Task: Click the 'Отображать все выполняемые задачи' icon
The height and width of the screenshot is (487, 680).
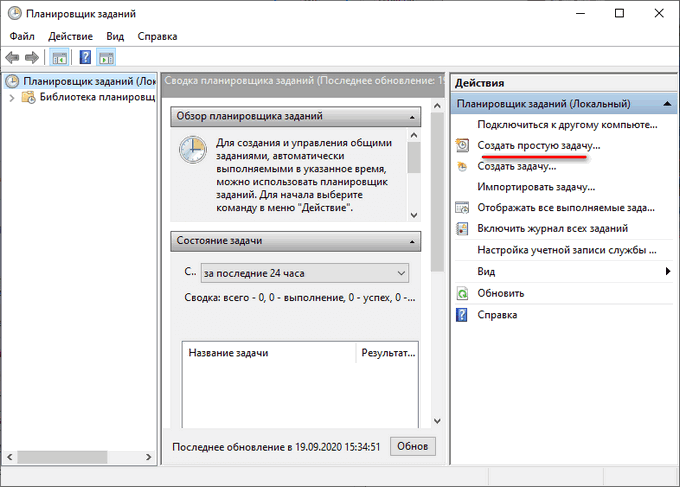Action: (462, 209)
